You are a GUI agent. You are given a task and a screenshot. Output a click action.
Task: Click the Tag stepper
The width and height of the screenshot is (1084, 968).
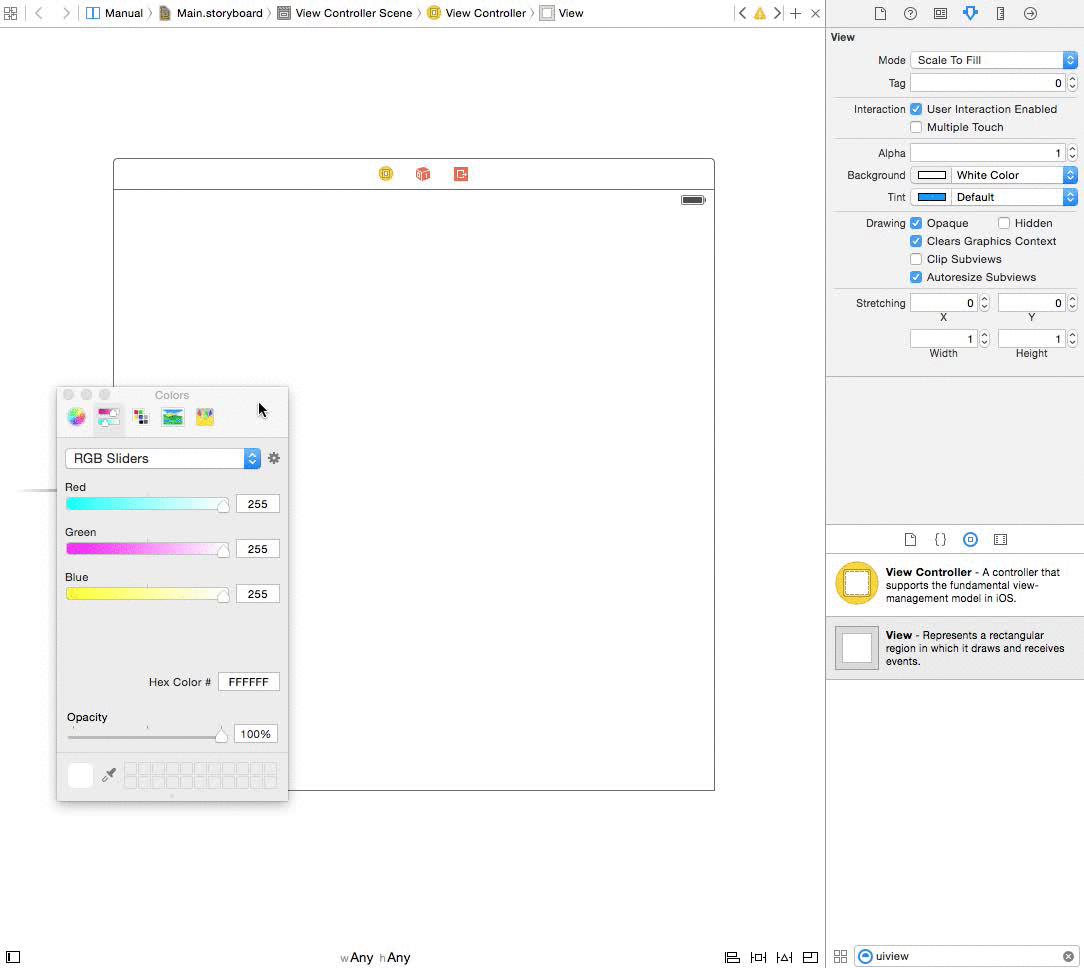tap(1072, 83)
